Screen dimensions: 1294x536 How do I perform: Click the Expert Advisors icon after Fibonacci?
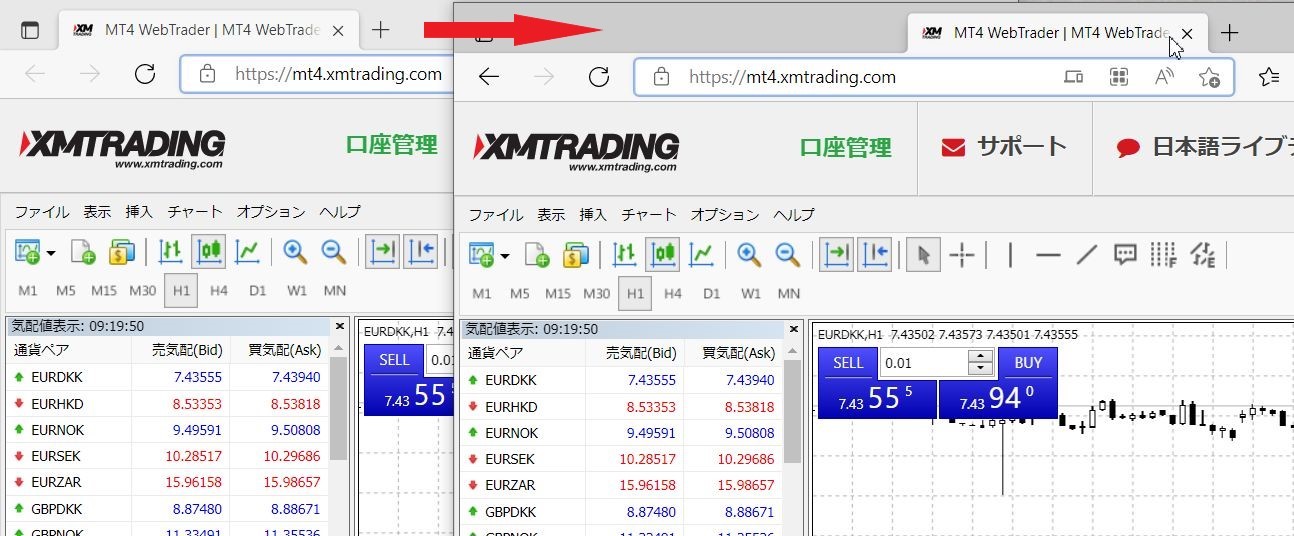[1203, 256]
